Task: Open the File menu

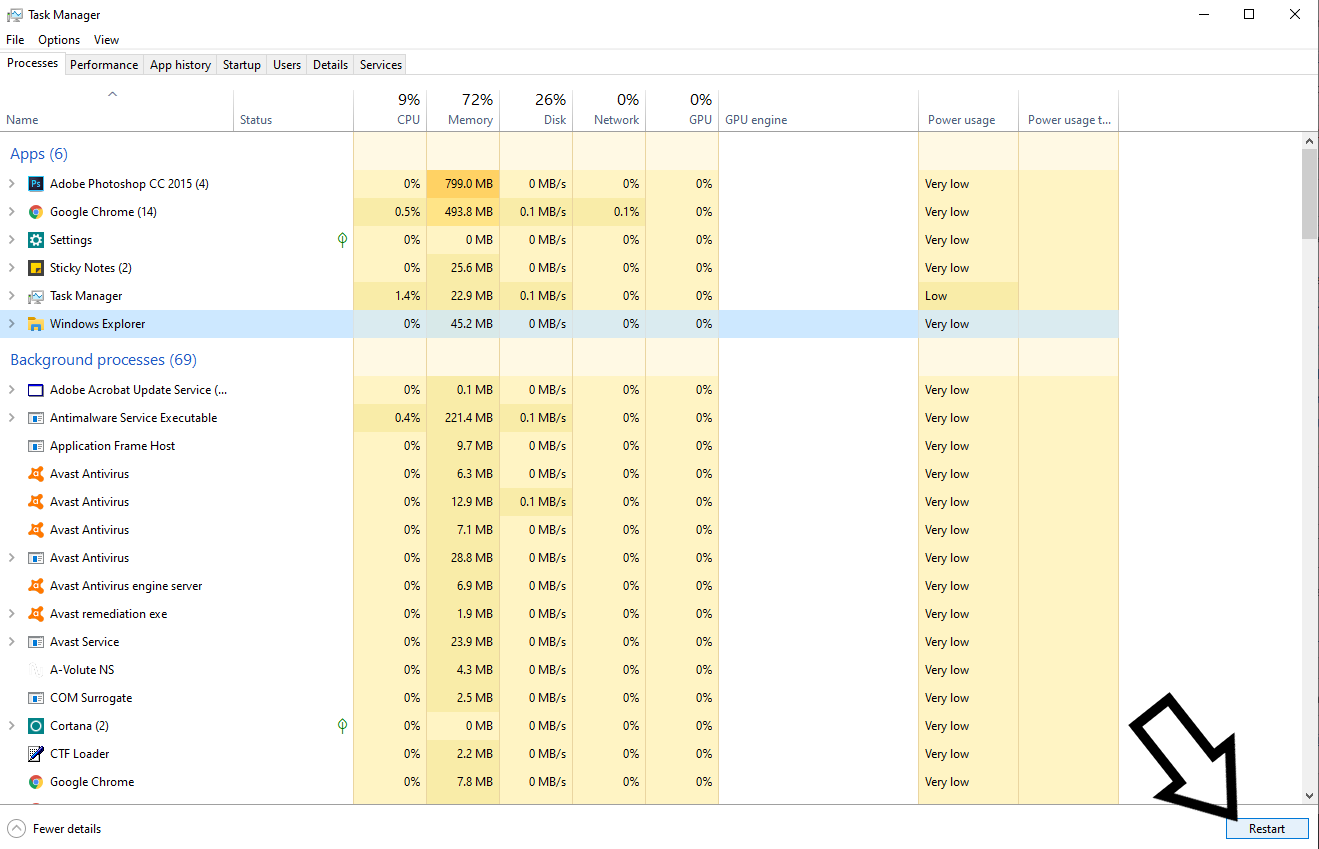Action: point(15,40)
